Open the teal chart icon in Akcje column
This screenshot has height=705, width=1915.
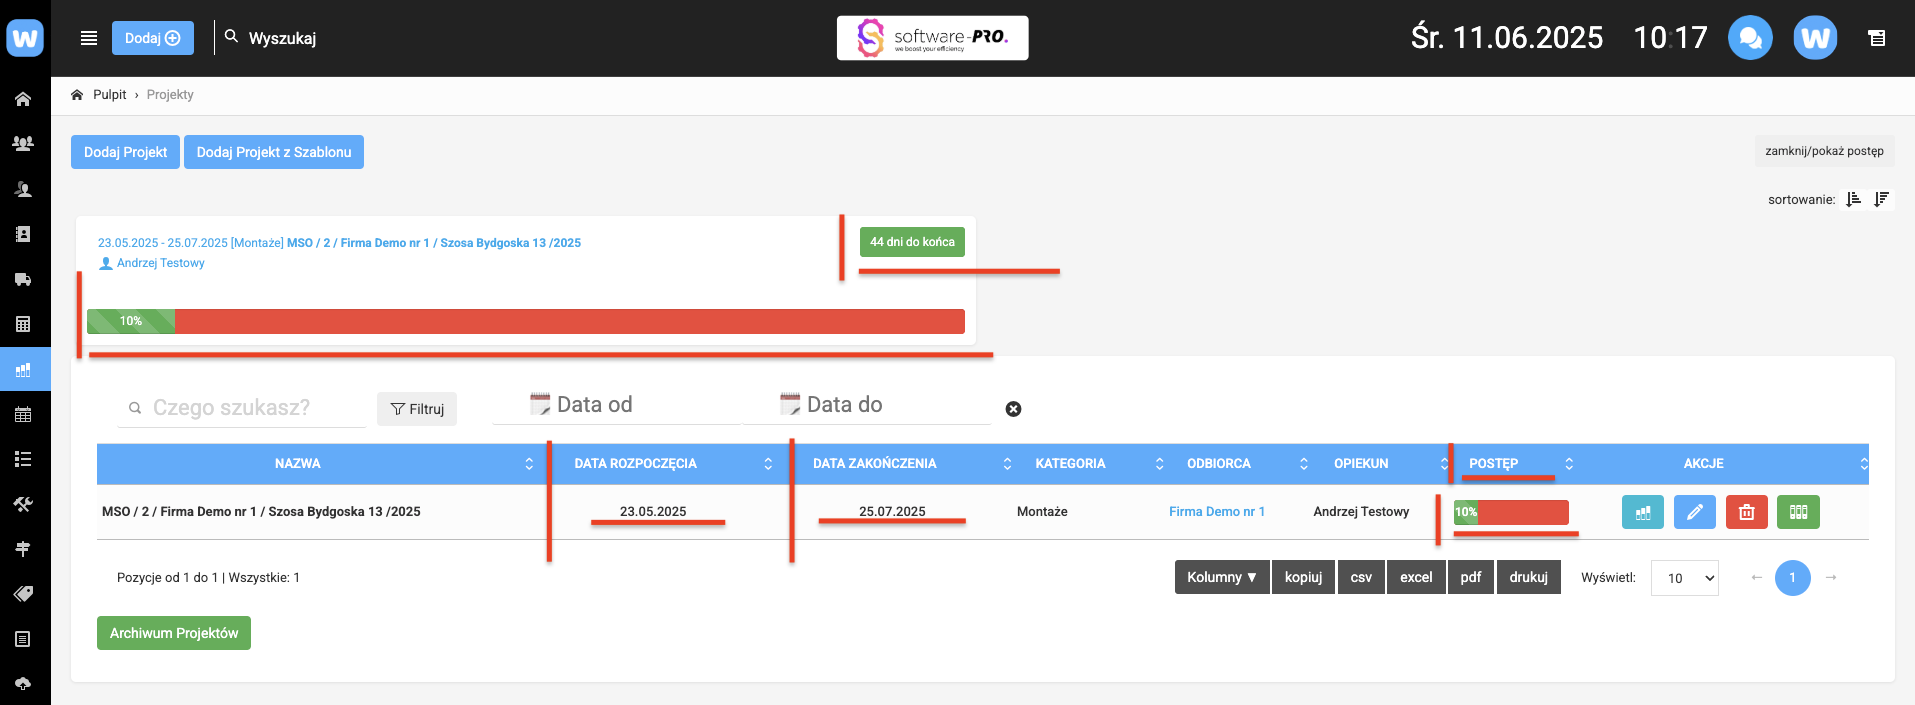1642,512
